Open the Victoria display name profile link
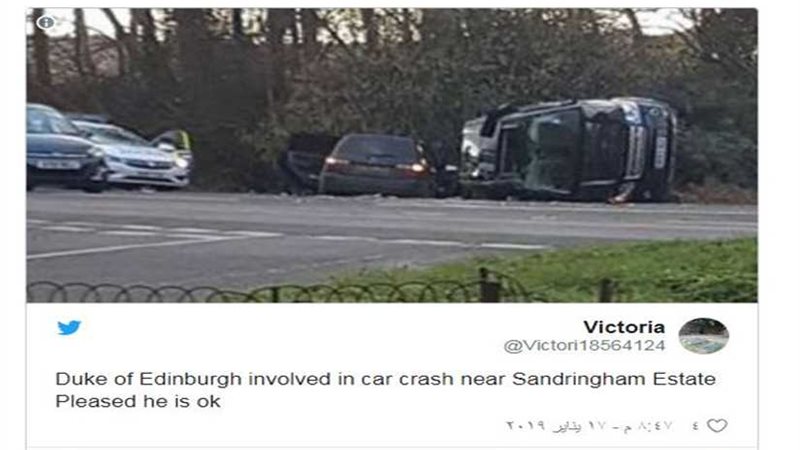Screen dimensions: 800x450 (x=624, y=327)
